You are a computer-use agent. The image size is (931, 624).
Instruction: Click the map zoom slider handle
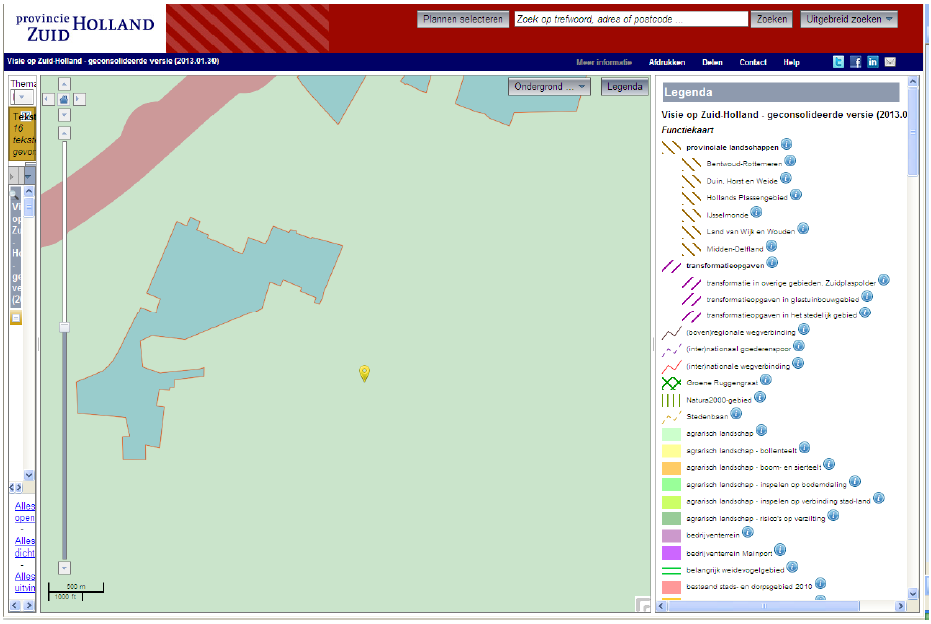pos(64,327)
